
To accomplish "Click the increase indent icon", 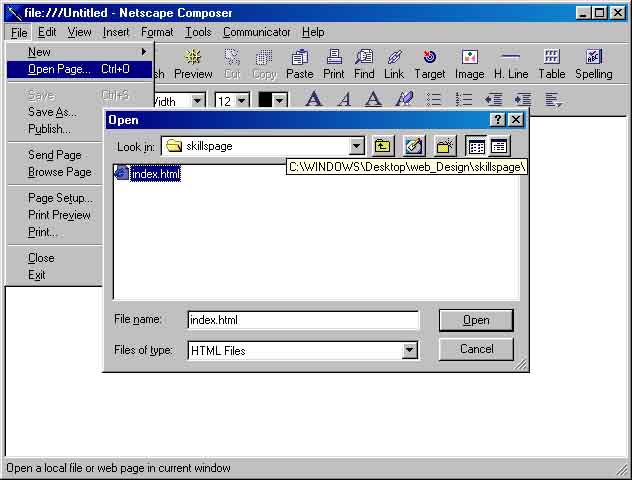I will (x=523, y=99).
